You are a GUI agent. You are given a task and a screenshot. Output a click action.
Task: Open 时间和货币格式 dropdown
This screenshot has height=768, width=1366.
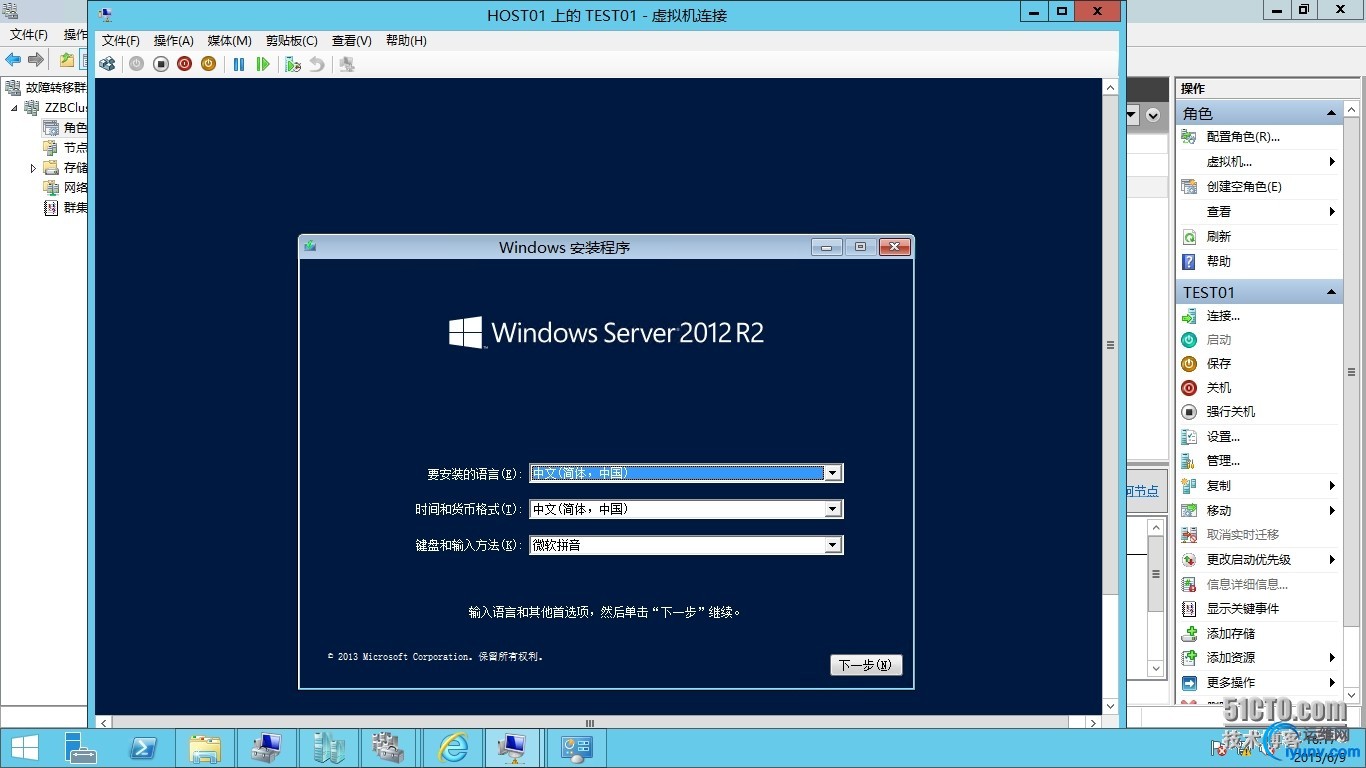(832, 509)
